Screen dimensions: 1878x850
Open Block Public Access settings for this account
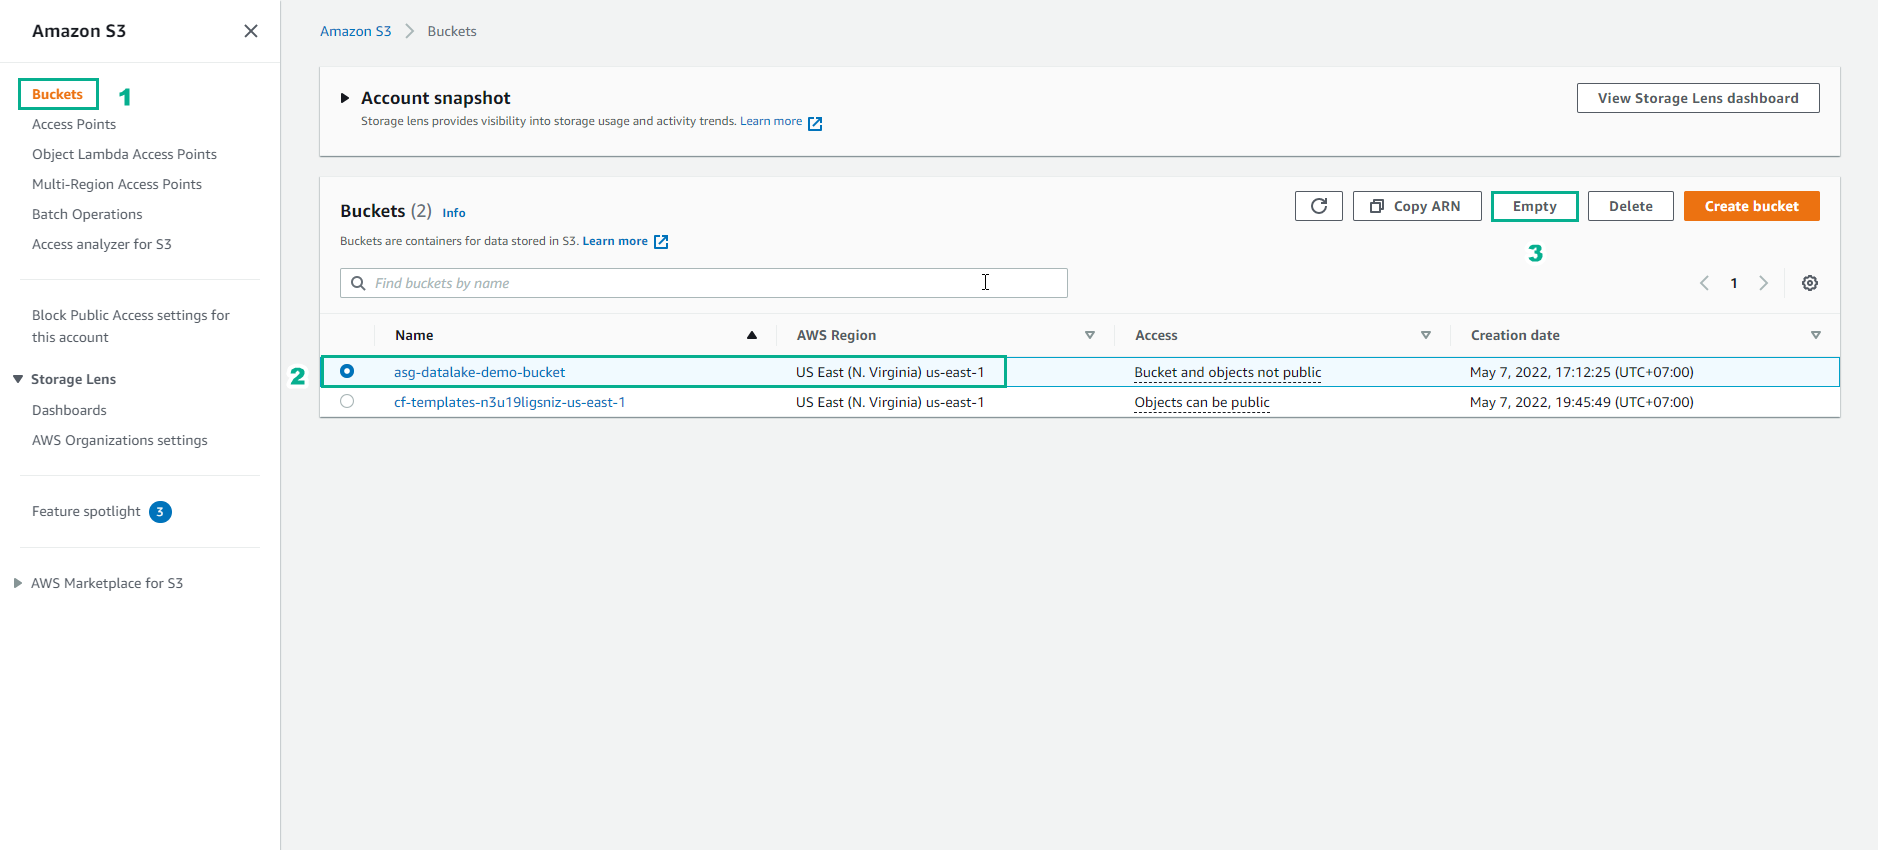pyautogui.click(x=131, y=326)
